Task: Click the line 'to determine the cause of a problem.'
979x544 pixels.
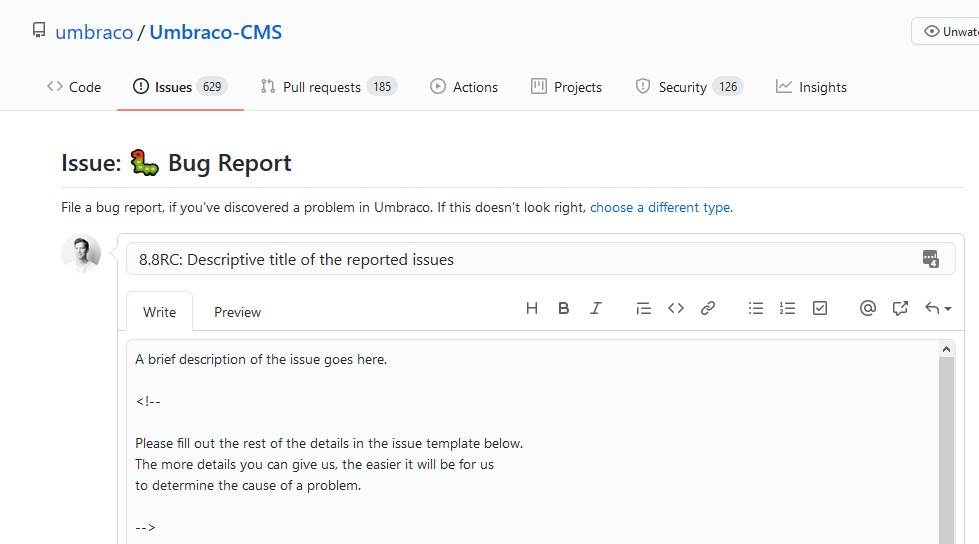Action: pyautogui.click(x=248, y=485)
